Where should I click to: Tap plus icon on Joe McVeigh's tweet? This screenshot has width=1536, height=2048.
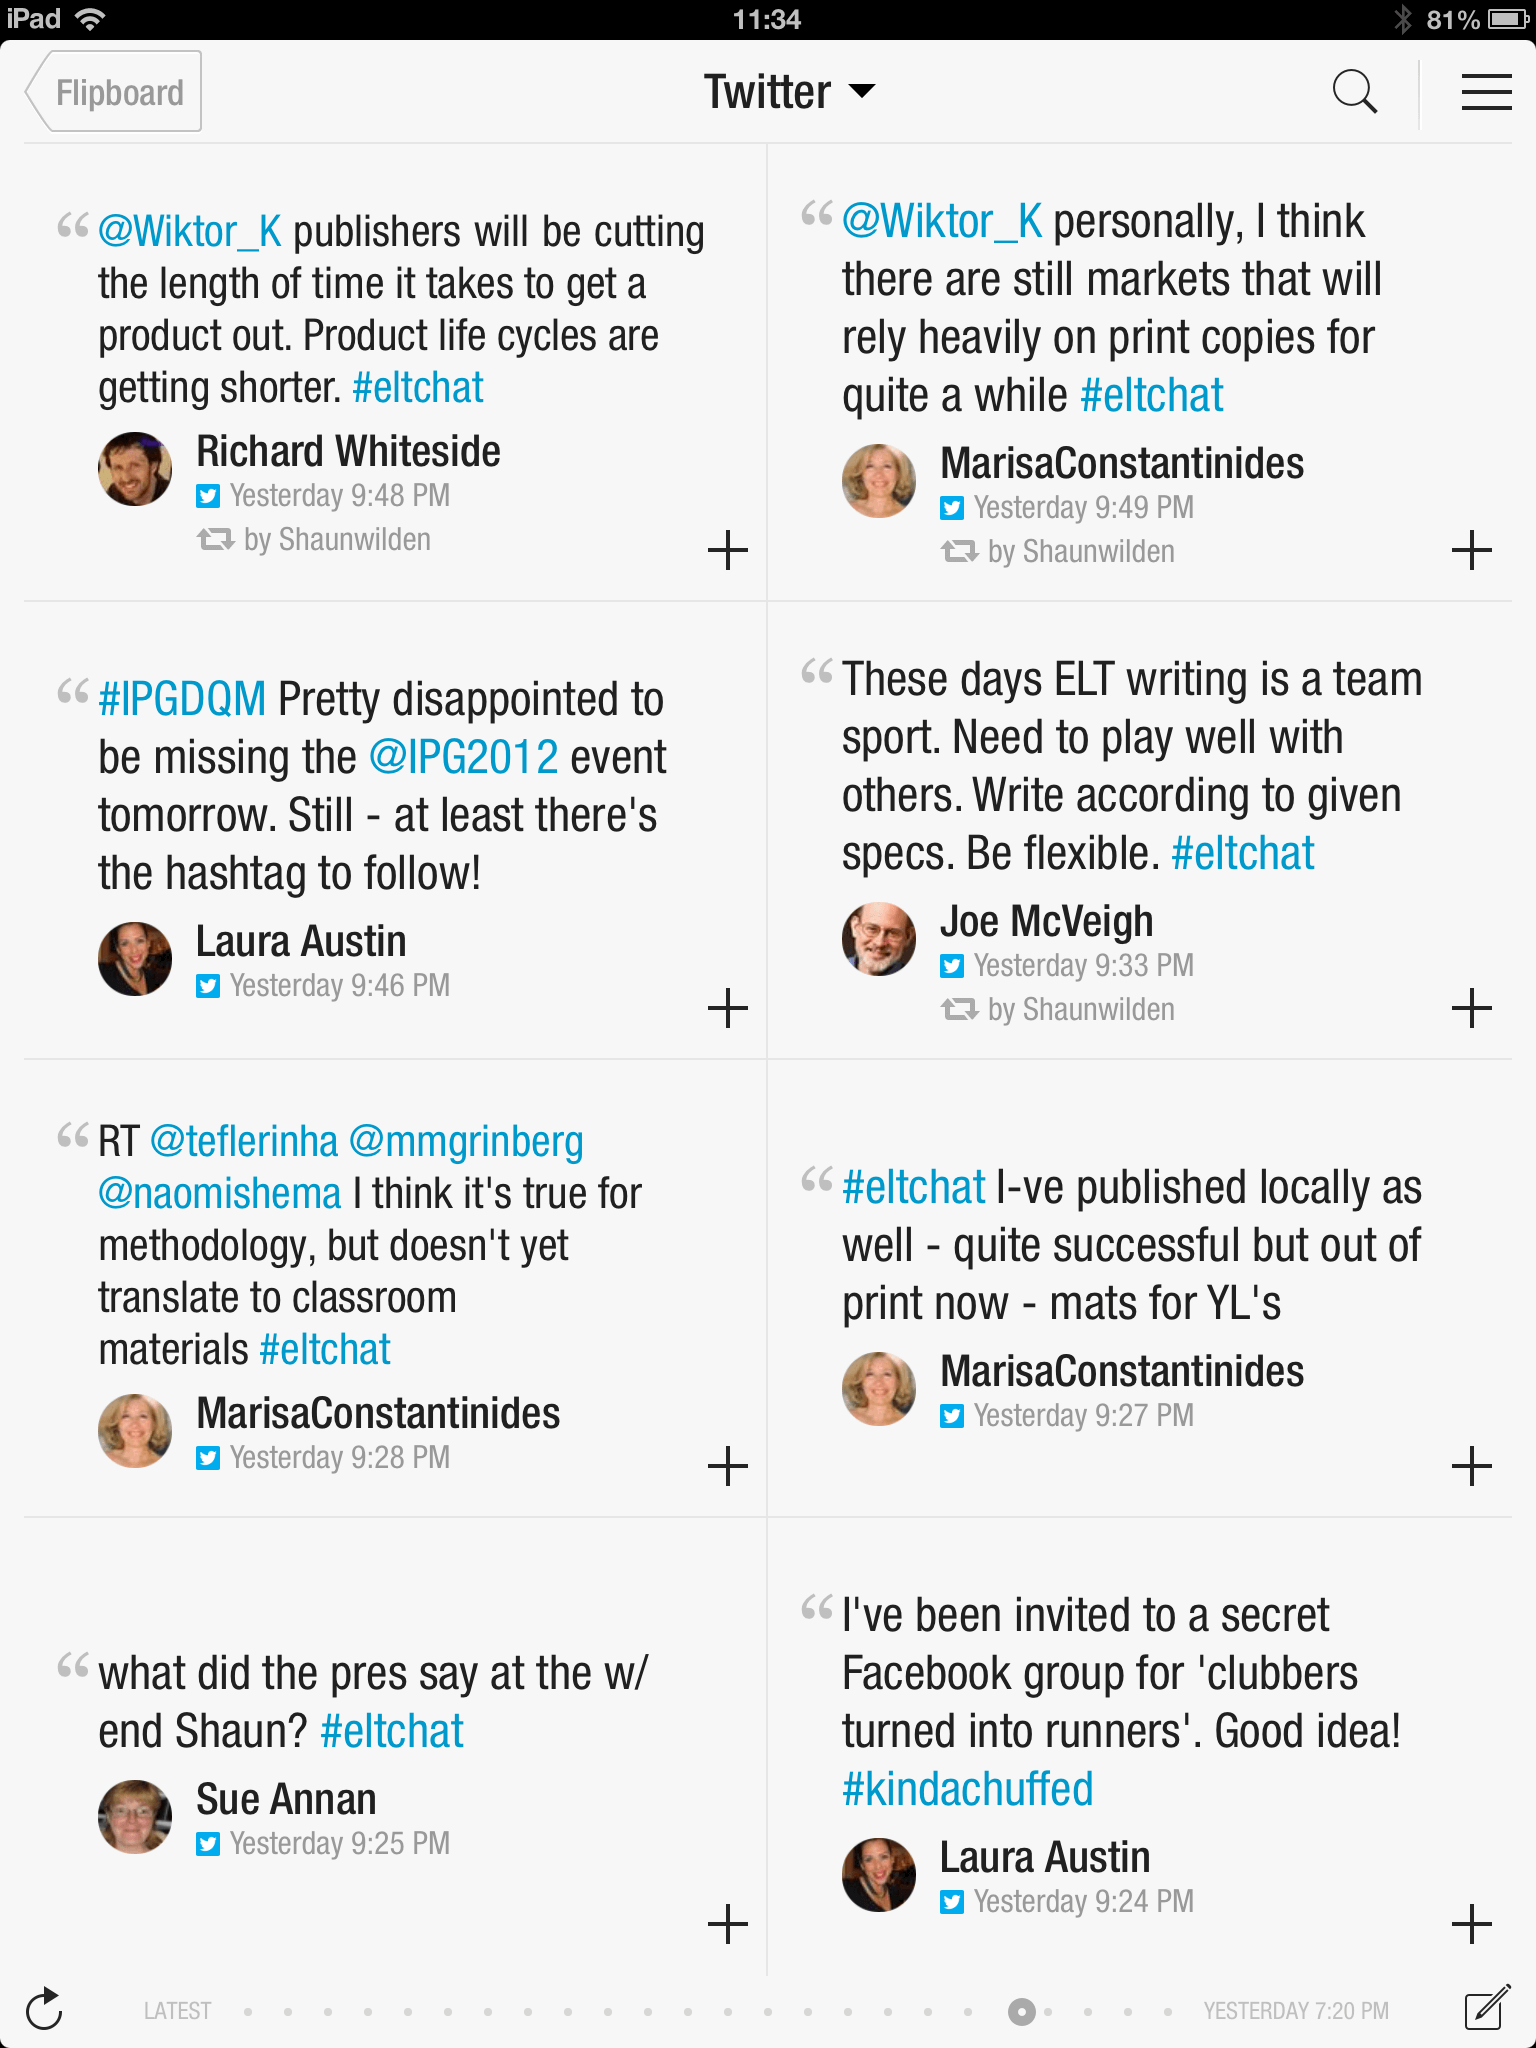coord(1471,1008)
